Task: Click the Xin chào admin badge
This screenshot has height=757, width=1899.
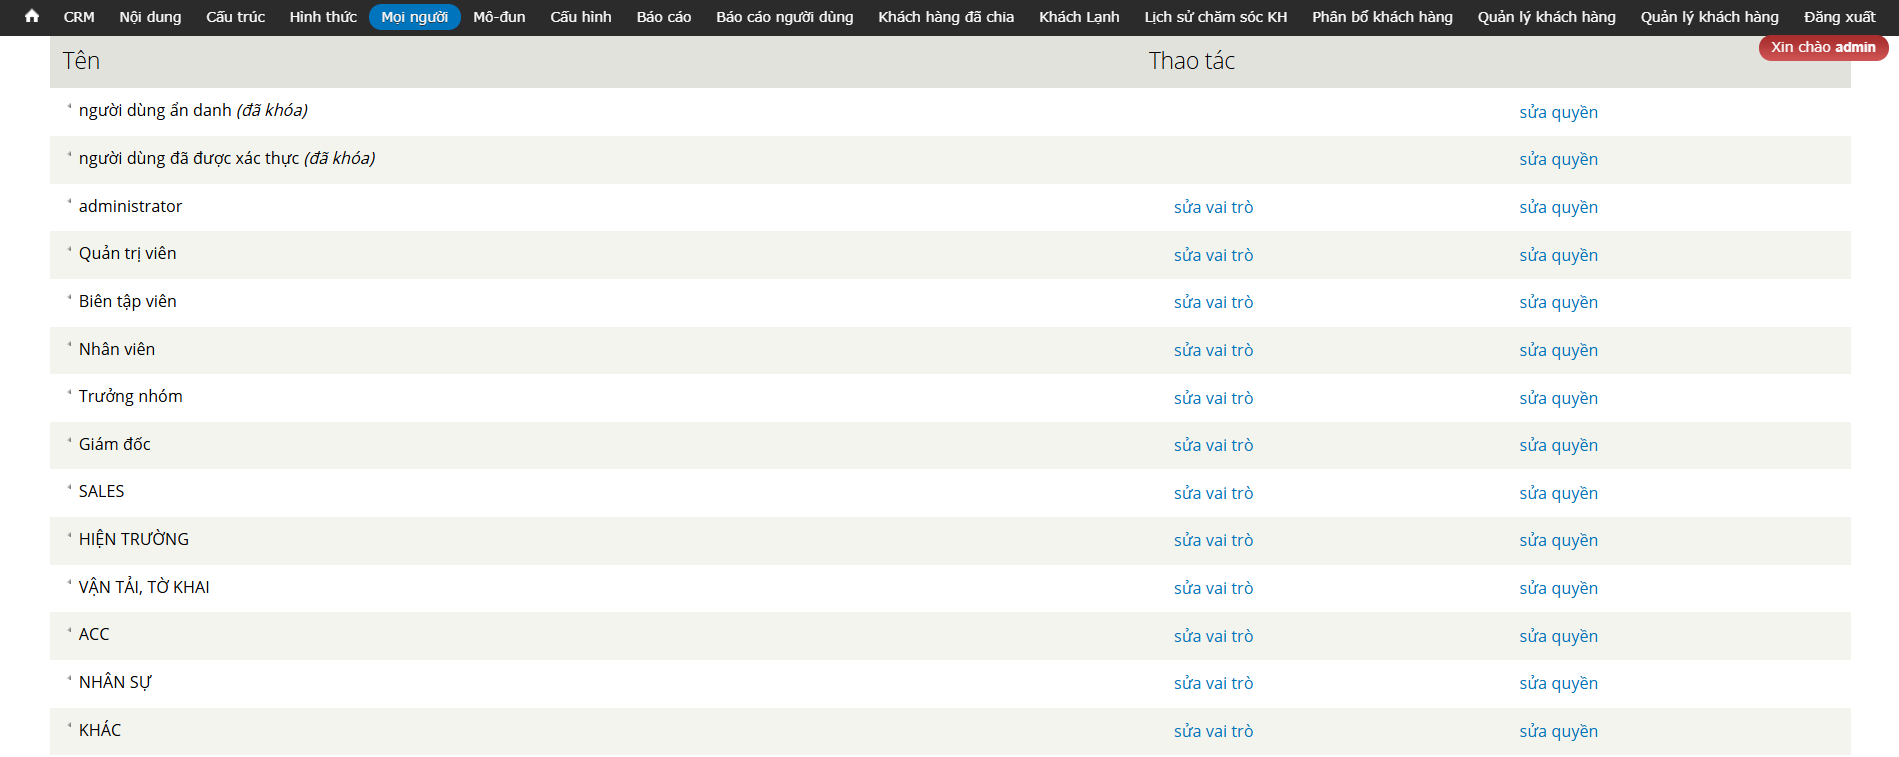Action: (1822, 47)
